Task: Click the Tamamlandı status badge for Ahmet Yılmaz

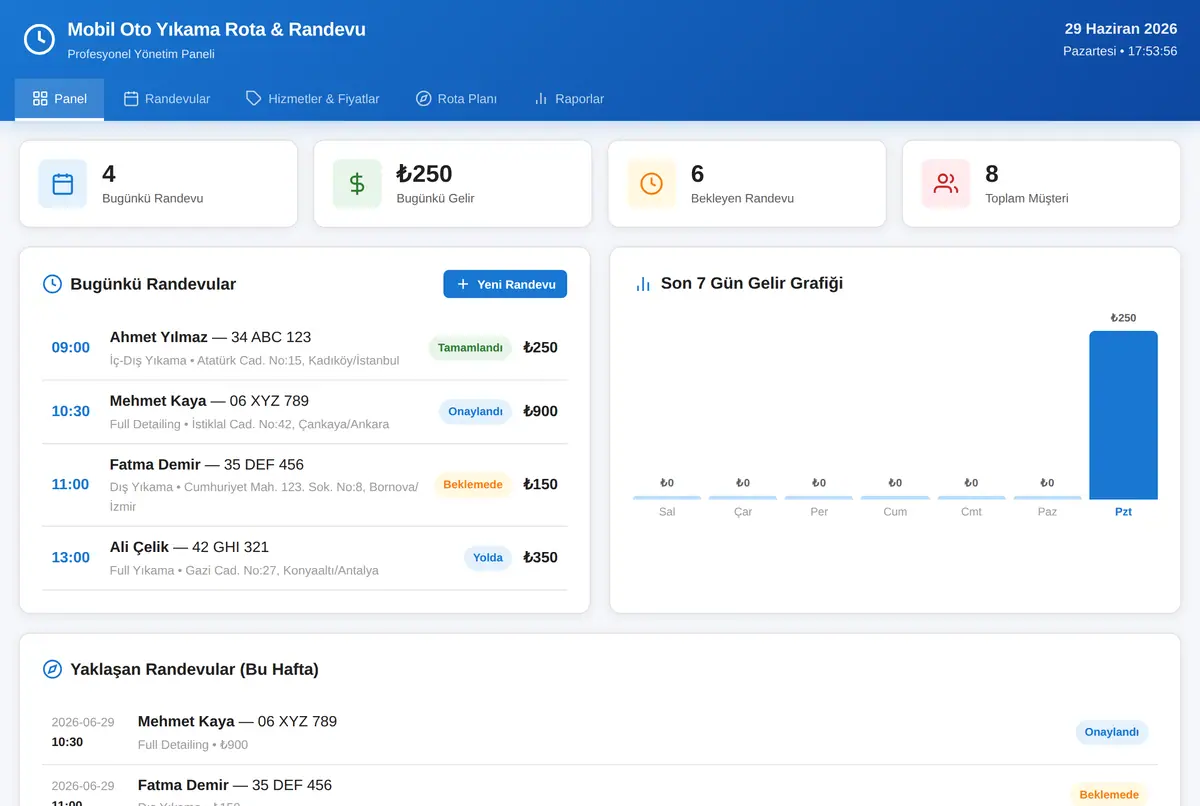Action: point(470,348)
